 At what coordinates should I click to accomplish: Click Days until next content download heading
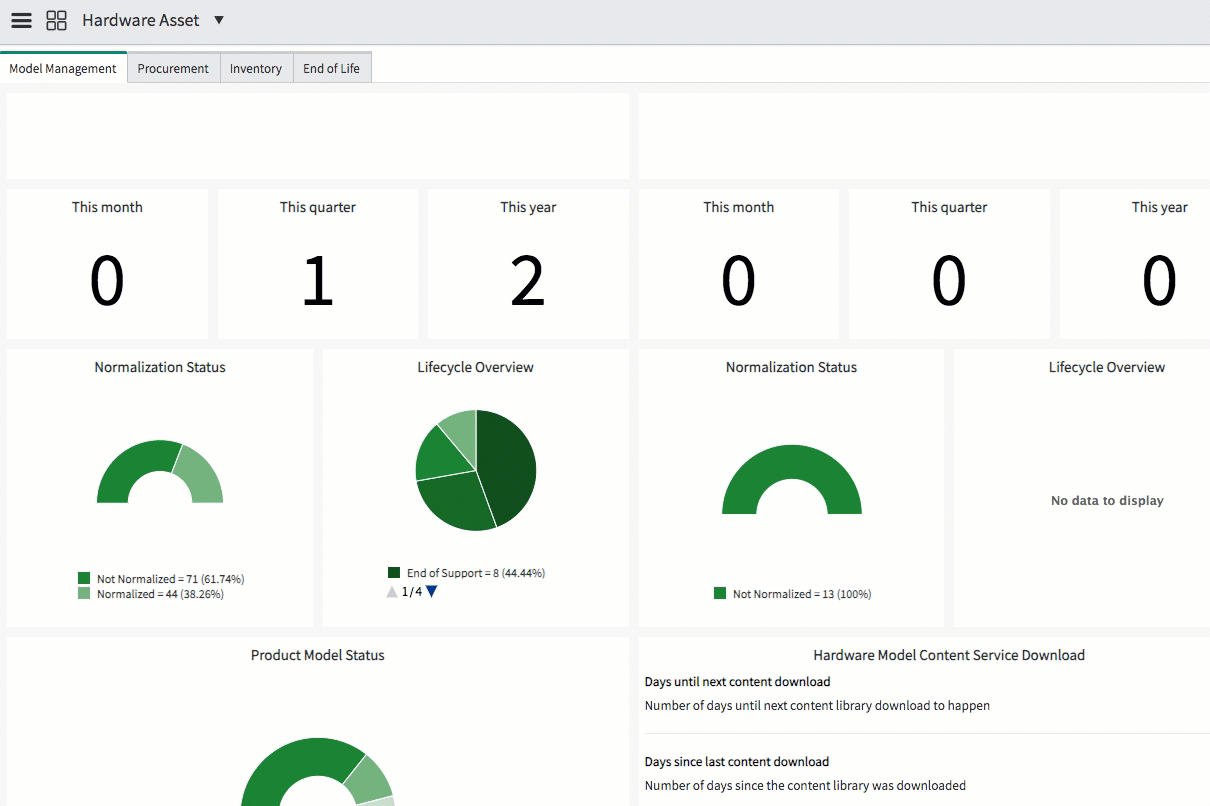738,682
